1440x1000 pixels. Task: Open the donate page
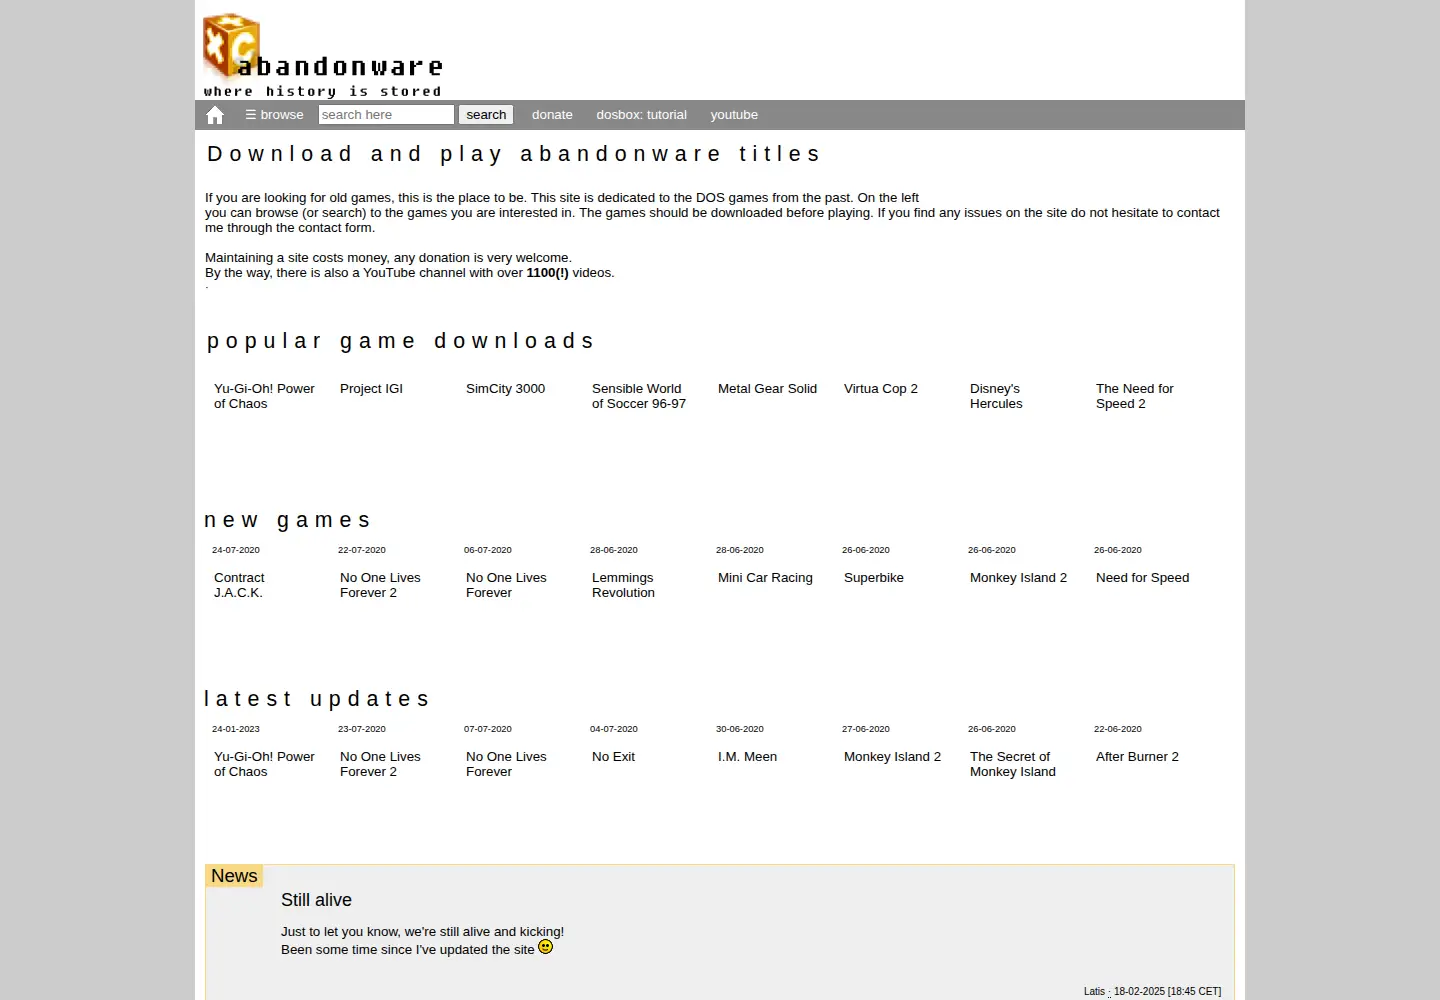[x=552, y=115]
